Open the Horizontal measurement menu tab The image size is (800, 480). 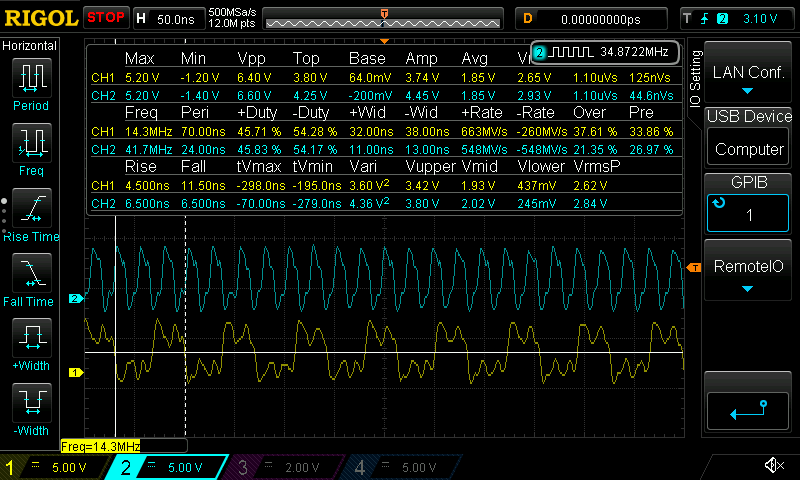(x=30, y=46)
